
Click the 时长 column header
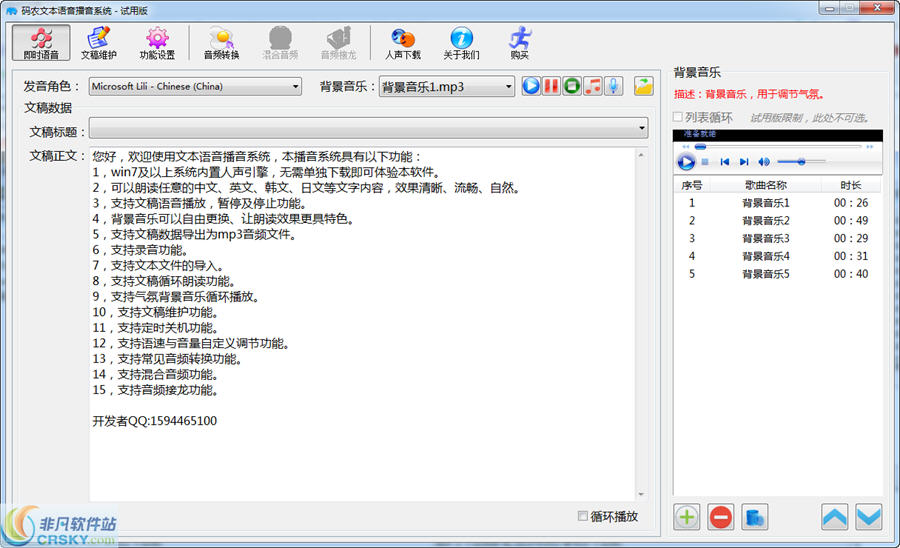851,185
